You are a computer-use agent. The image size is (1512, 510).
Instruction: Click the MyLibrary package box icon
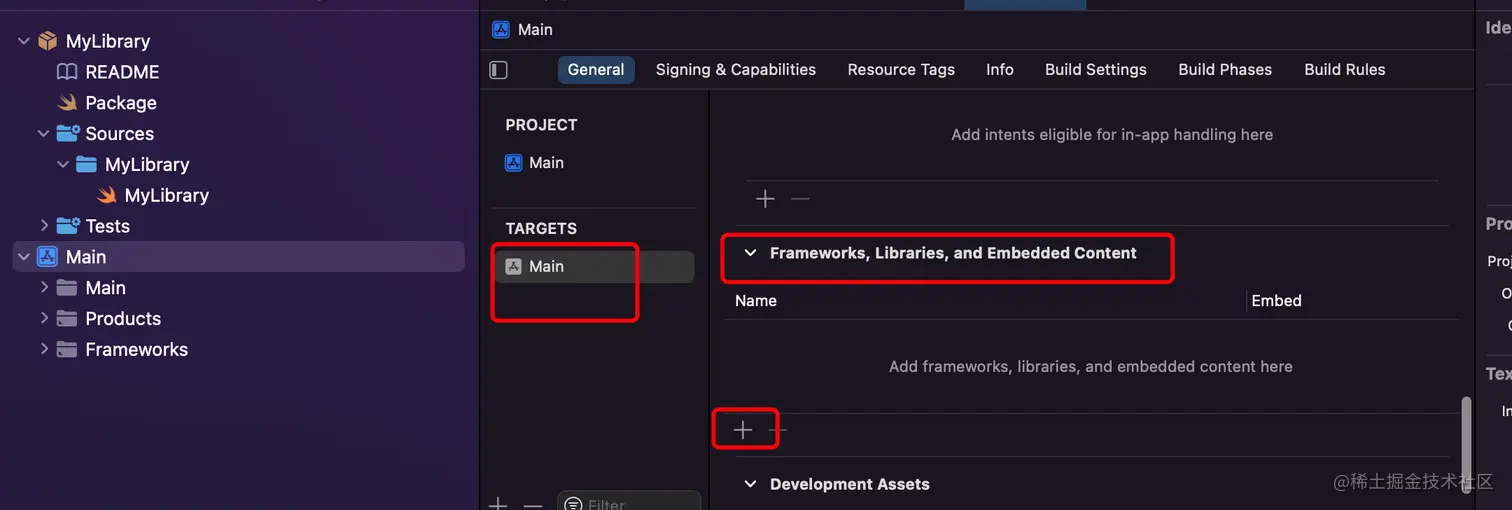(47, 41)
